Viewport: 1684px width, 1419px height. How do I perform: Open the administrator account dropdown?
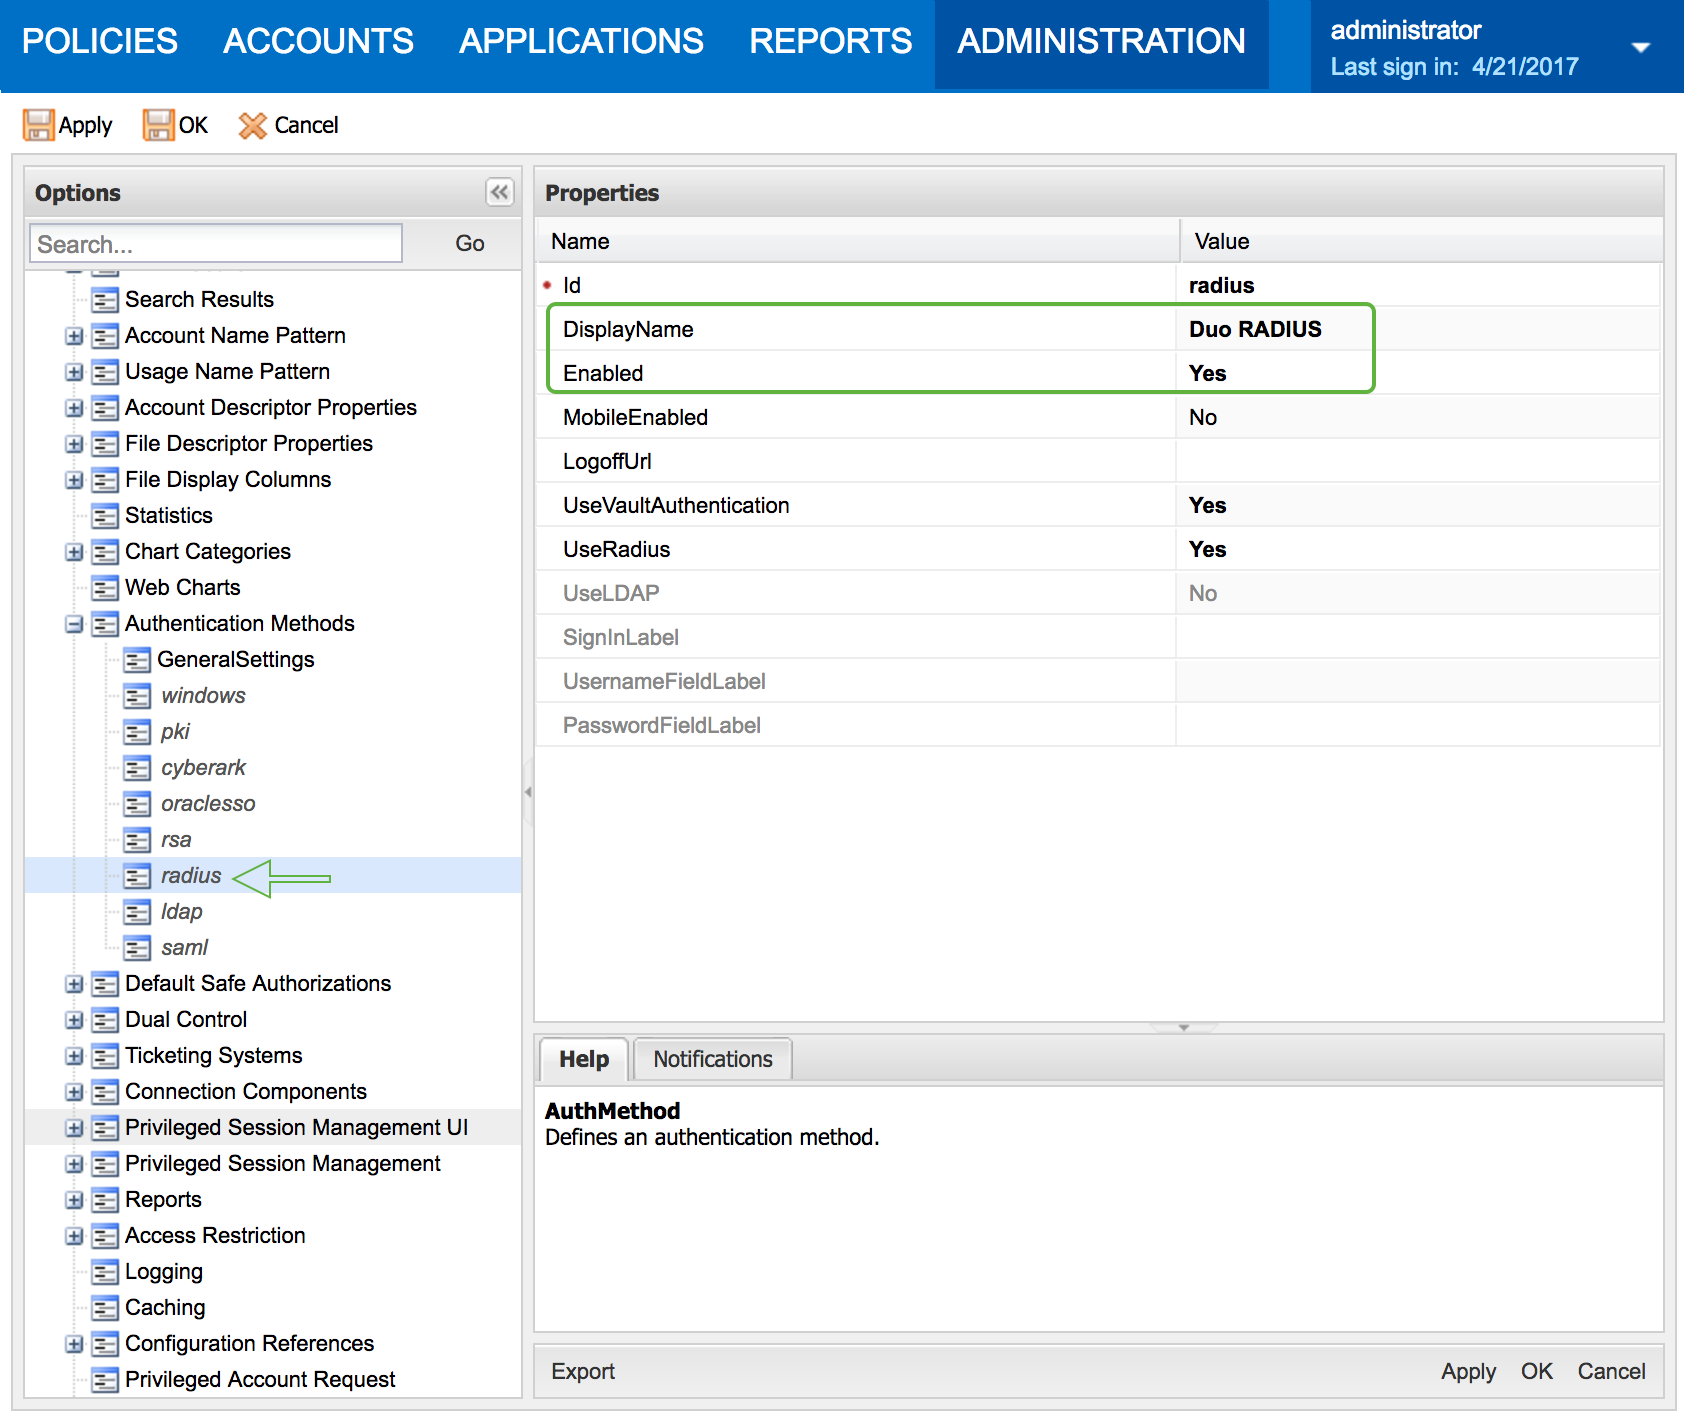click(x=1641, y=46)
